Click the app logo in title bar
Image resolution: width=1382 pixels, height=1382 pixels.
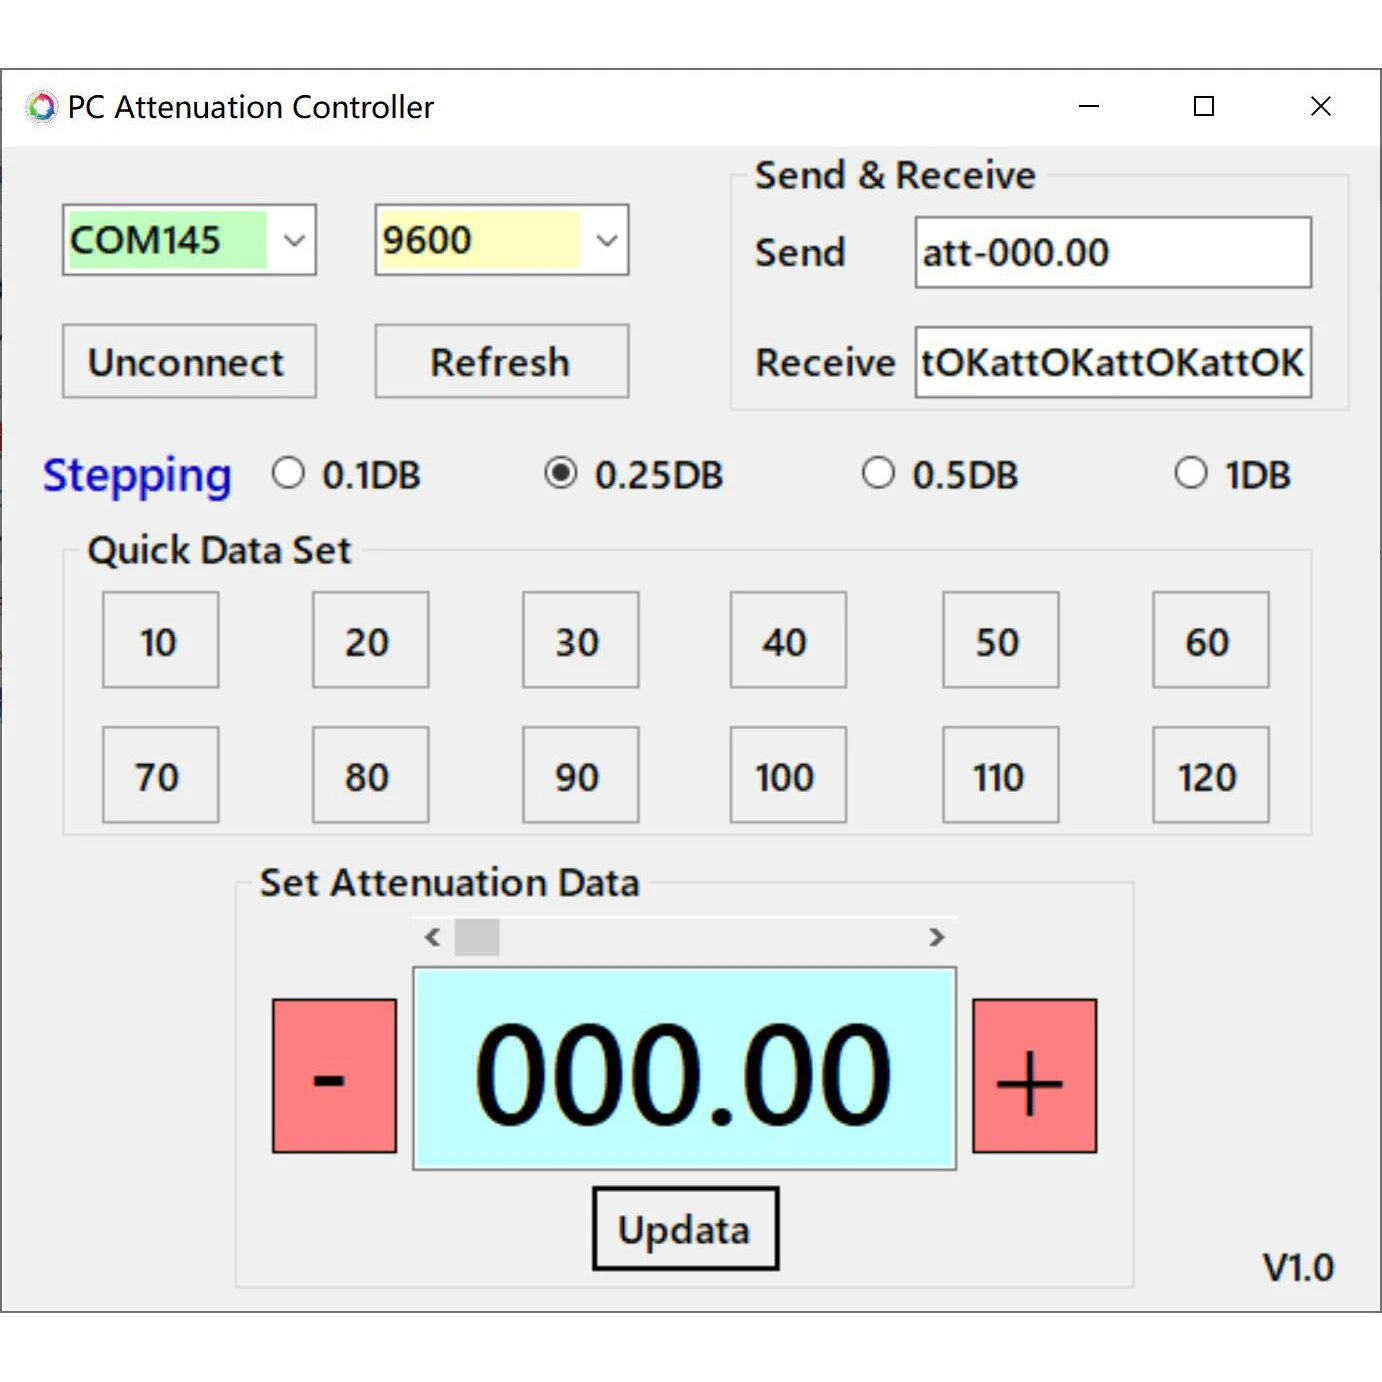(x=42, y=107)
